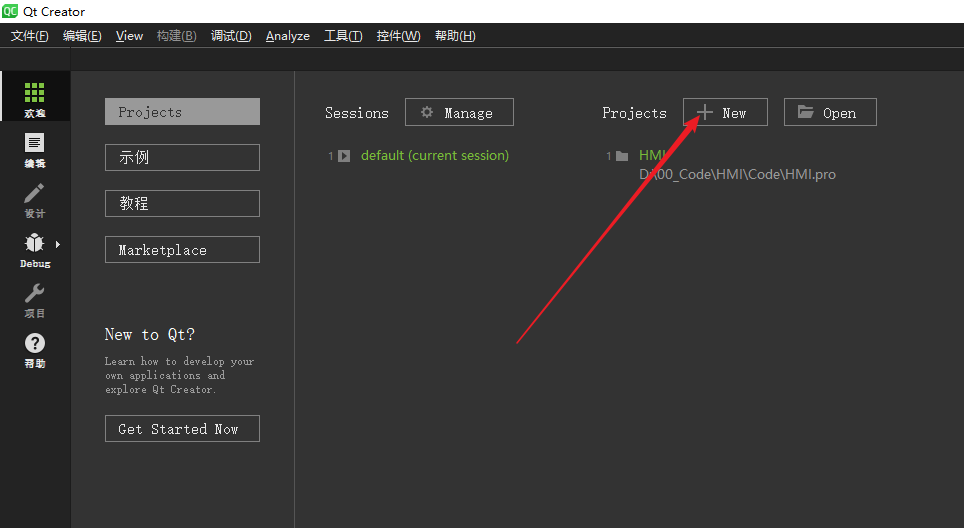This screenshot has width=964, height=528.
Task: Click the HMI.pro project path
Action: (737, 175)
